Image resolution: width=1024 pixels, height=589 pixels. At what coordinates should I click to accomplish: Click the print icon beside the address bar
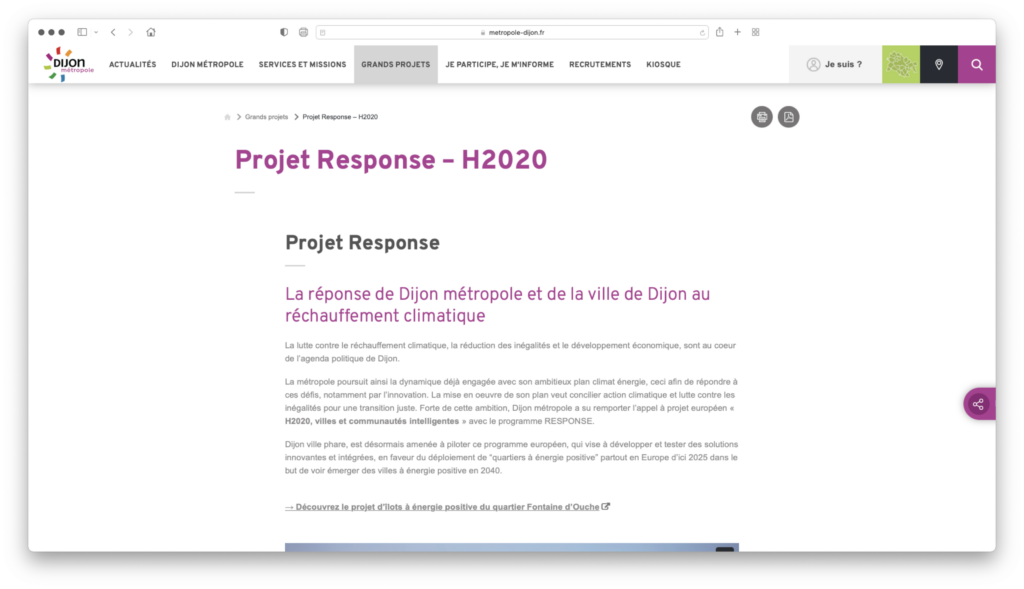(304, 32)
